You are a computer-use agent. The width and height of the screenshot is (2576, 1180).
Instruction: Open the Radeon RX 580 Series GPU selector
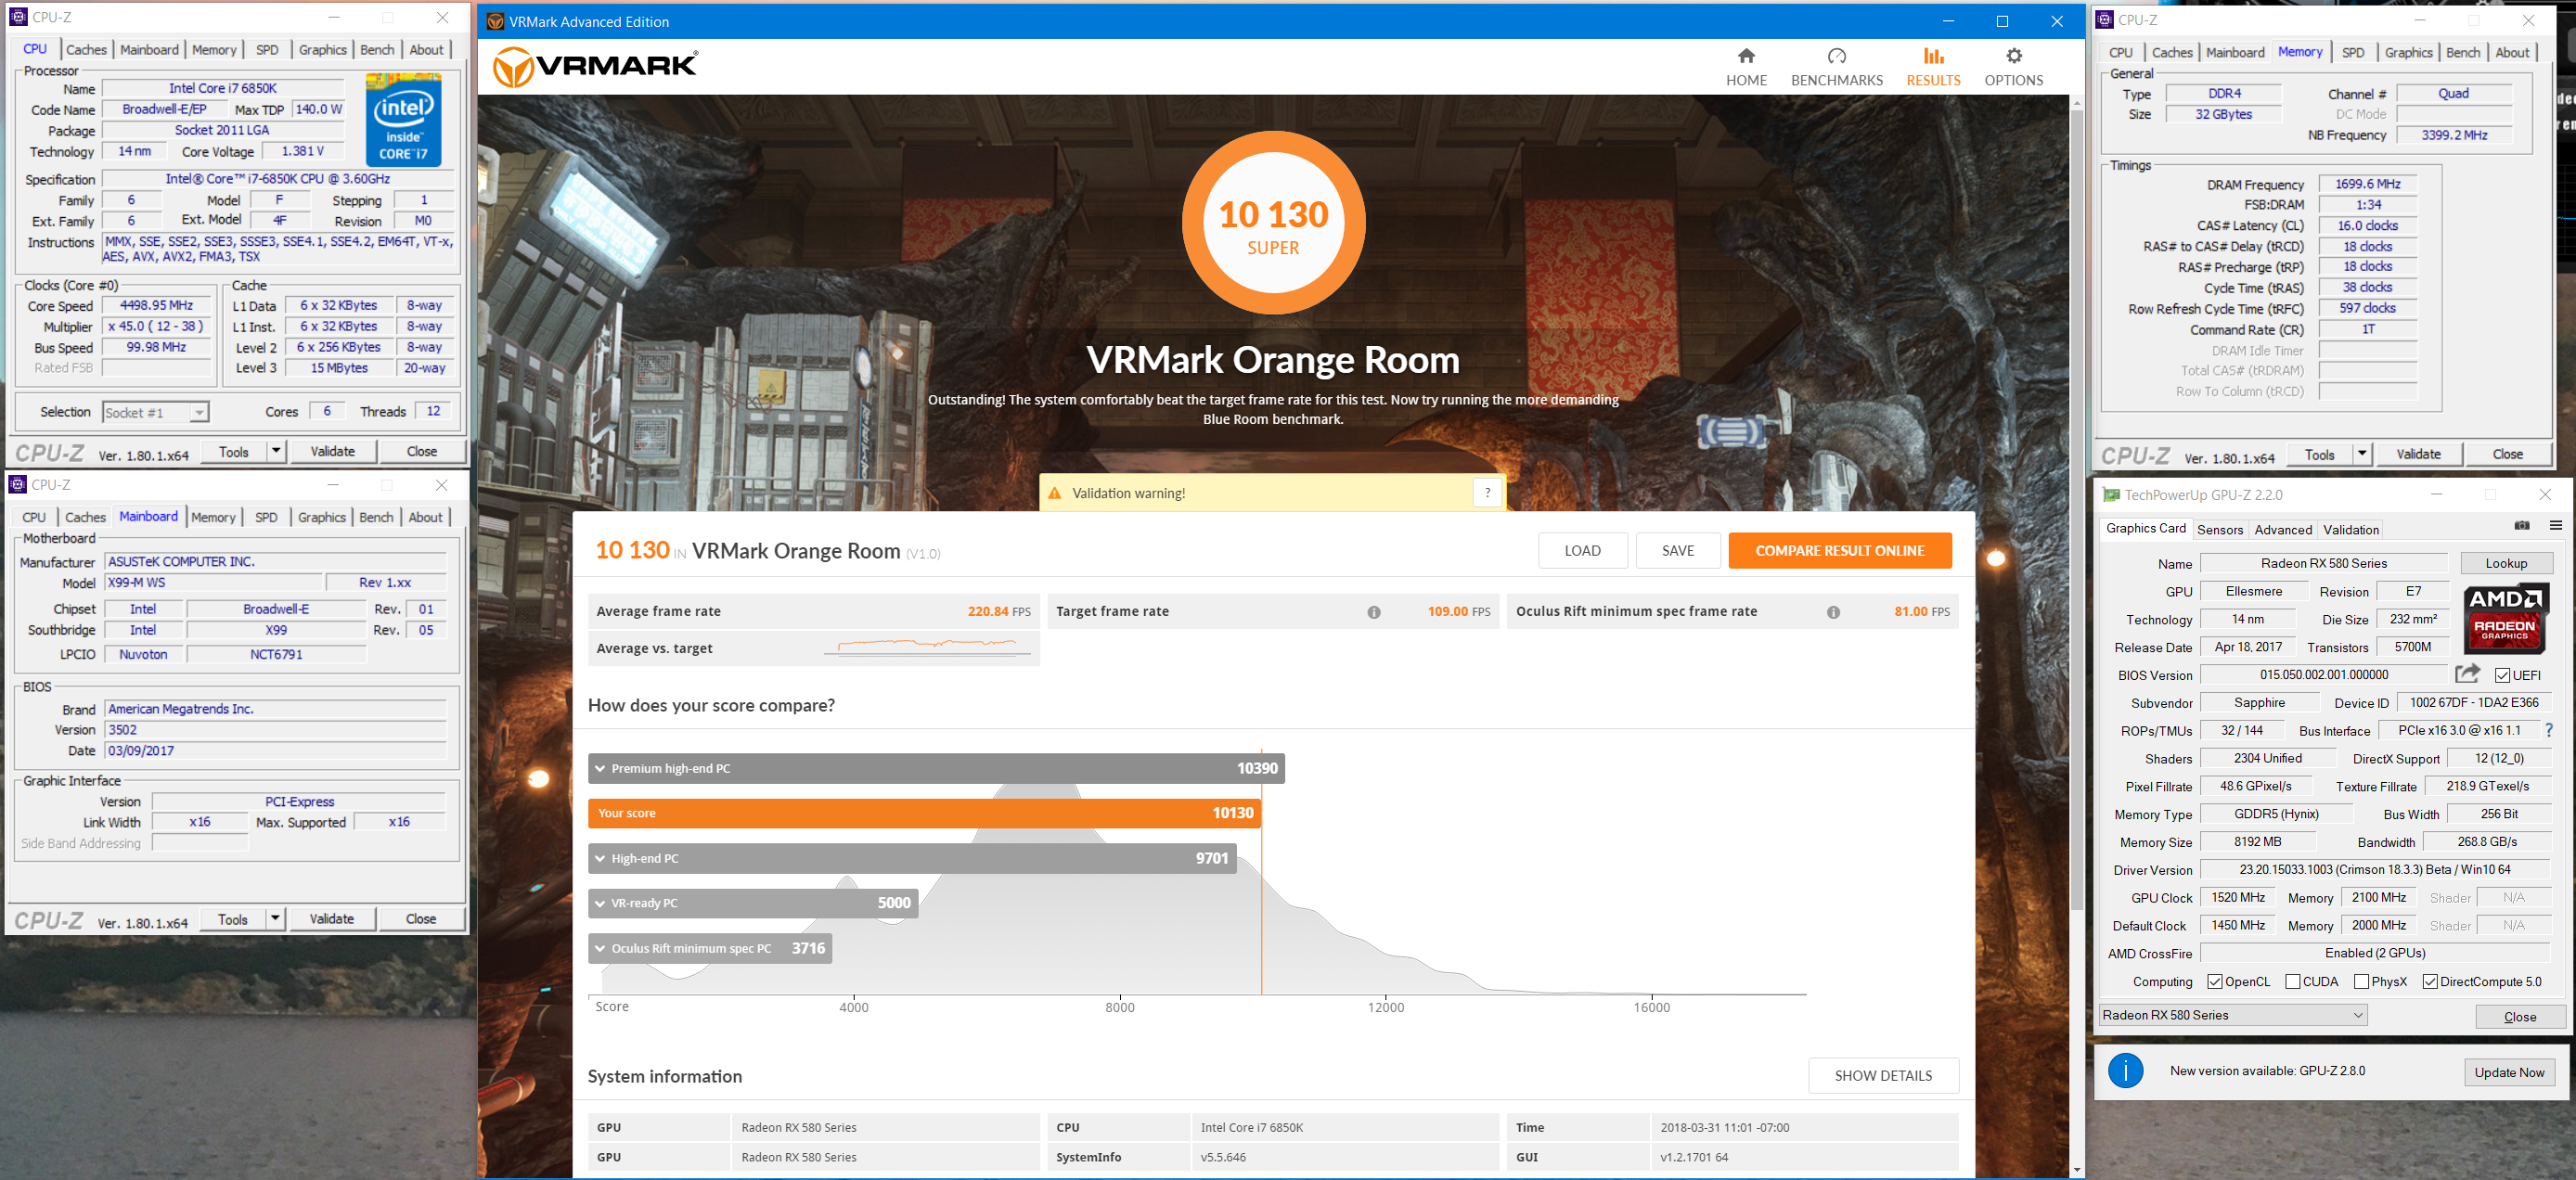click(x=2233, y=1015)
